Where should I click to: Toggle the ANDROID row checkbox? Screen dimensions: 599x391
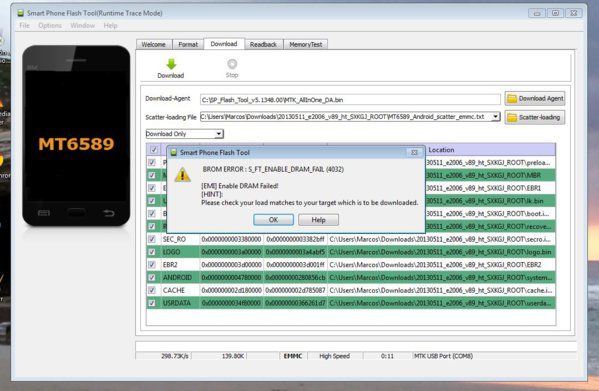point(152,277)
